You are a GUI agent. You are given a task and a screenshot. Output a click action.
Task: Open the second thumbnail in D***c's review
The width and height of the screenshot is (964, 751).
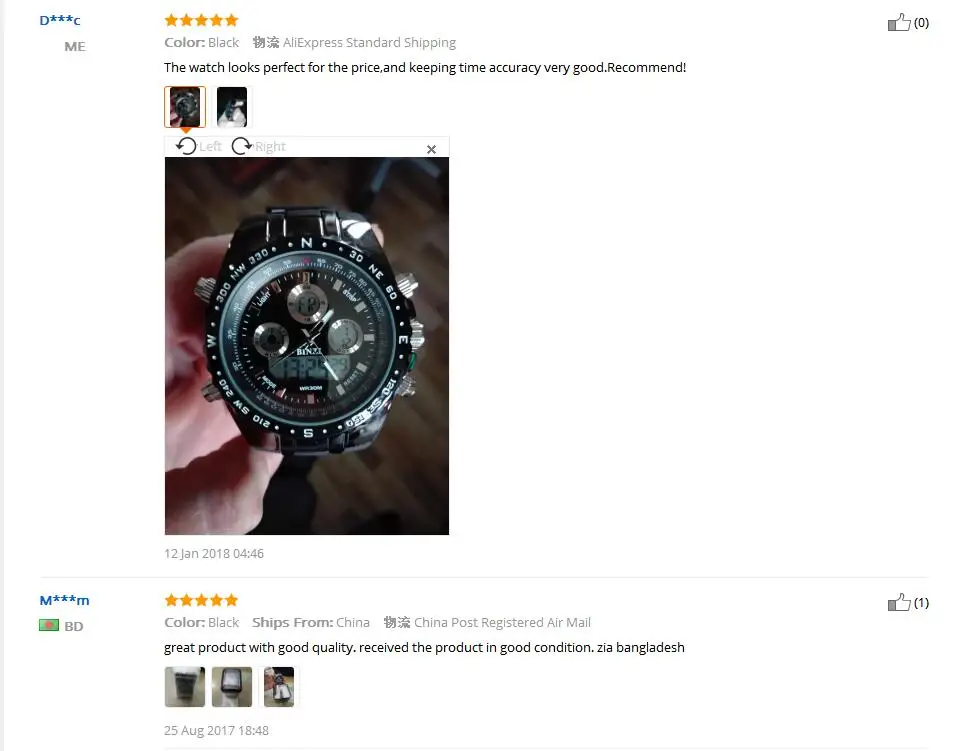coord(232,107)
